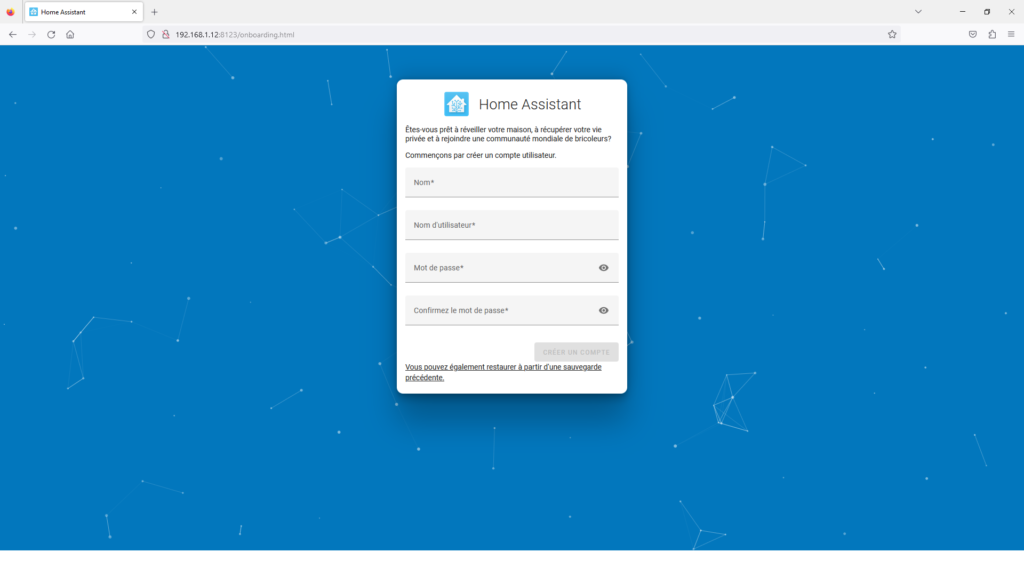Click the forward navigation arrow icon

tap(29, 33)
